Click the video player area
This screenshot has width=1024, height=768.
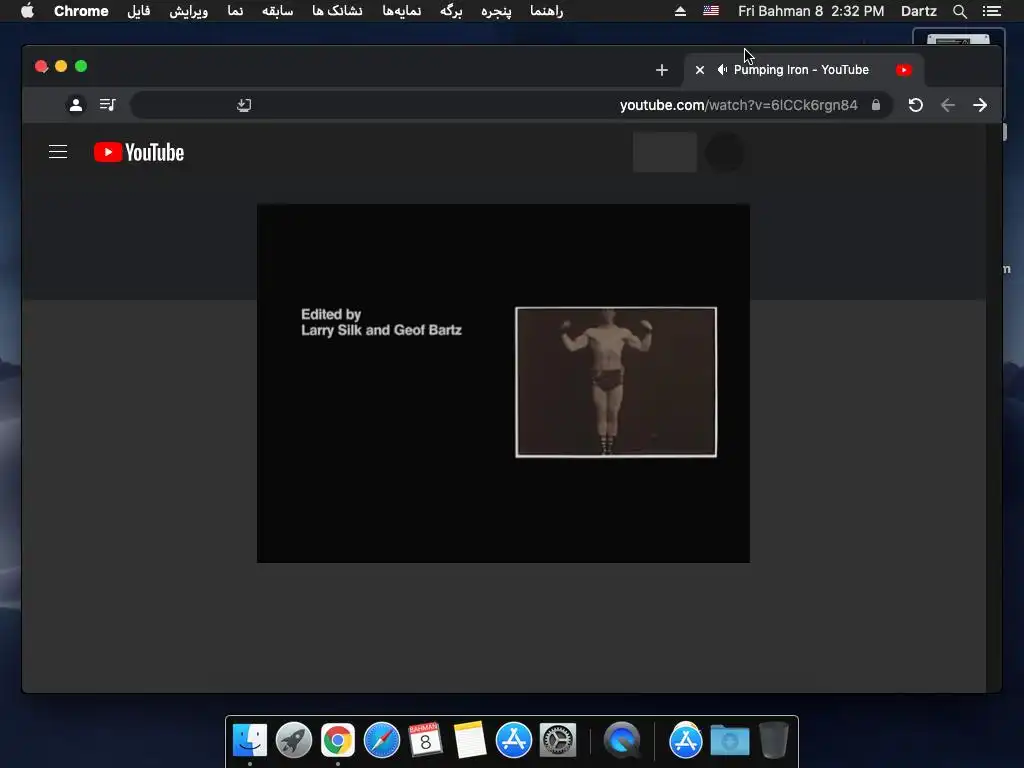click(503, 383)
